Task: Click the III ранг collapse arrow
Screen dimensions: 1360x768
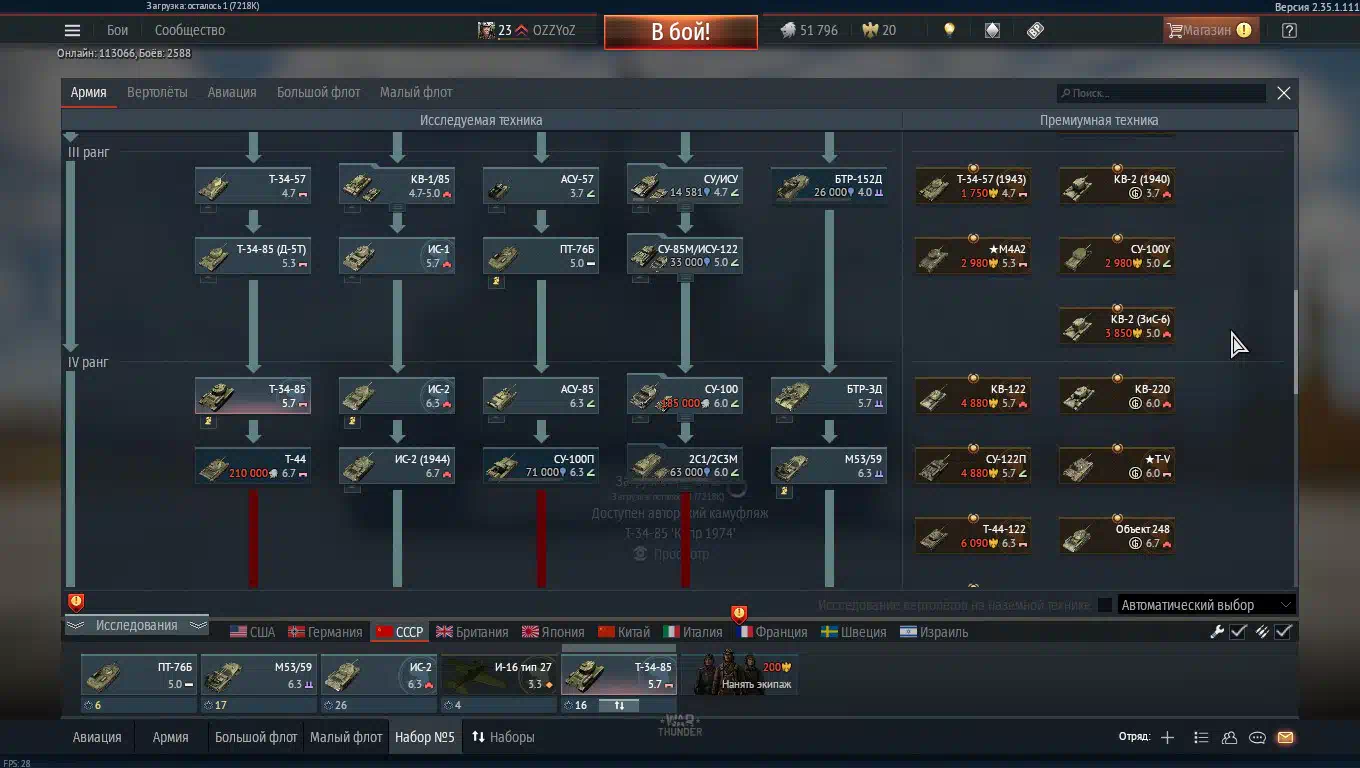Action: coord(70,136)
